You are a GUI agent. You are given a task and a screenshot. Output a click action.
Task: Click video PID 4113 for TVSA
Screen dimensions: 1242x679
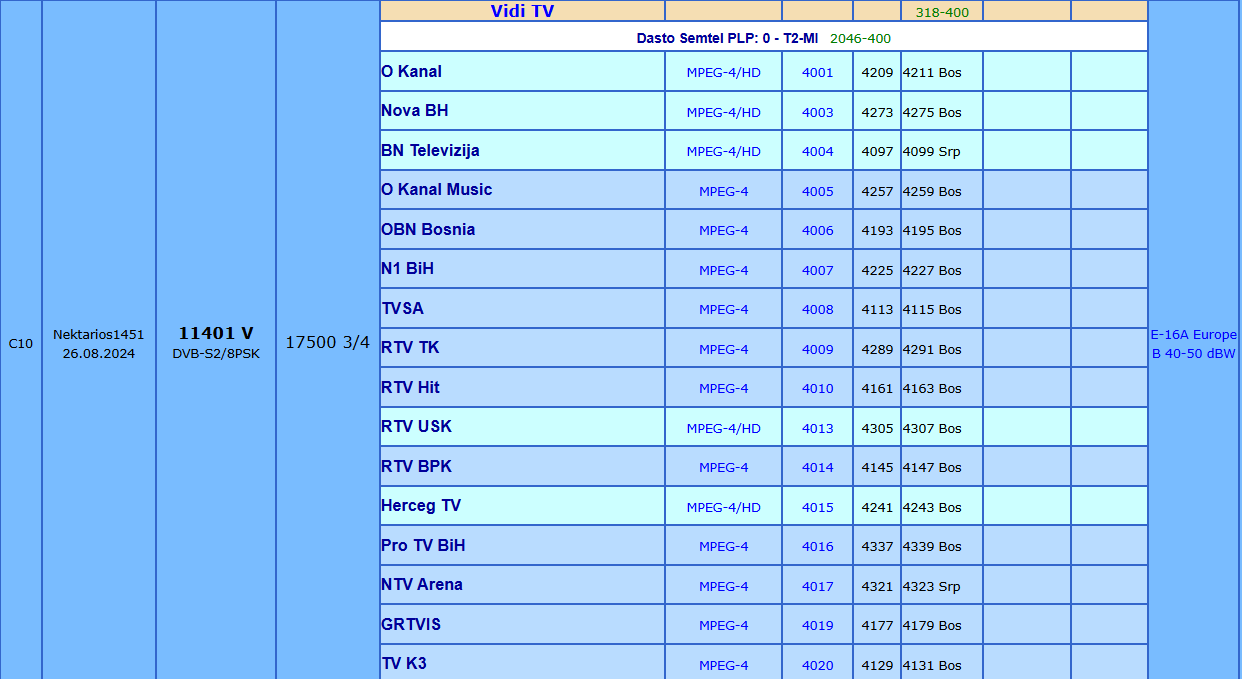(x=877, y=310)
